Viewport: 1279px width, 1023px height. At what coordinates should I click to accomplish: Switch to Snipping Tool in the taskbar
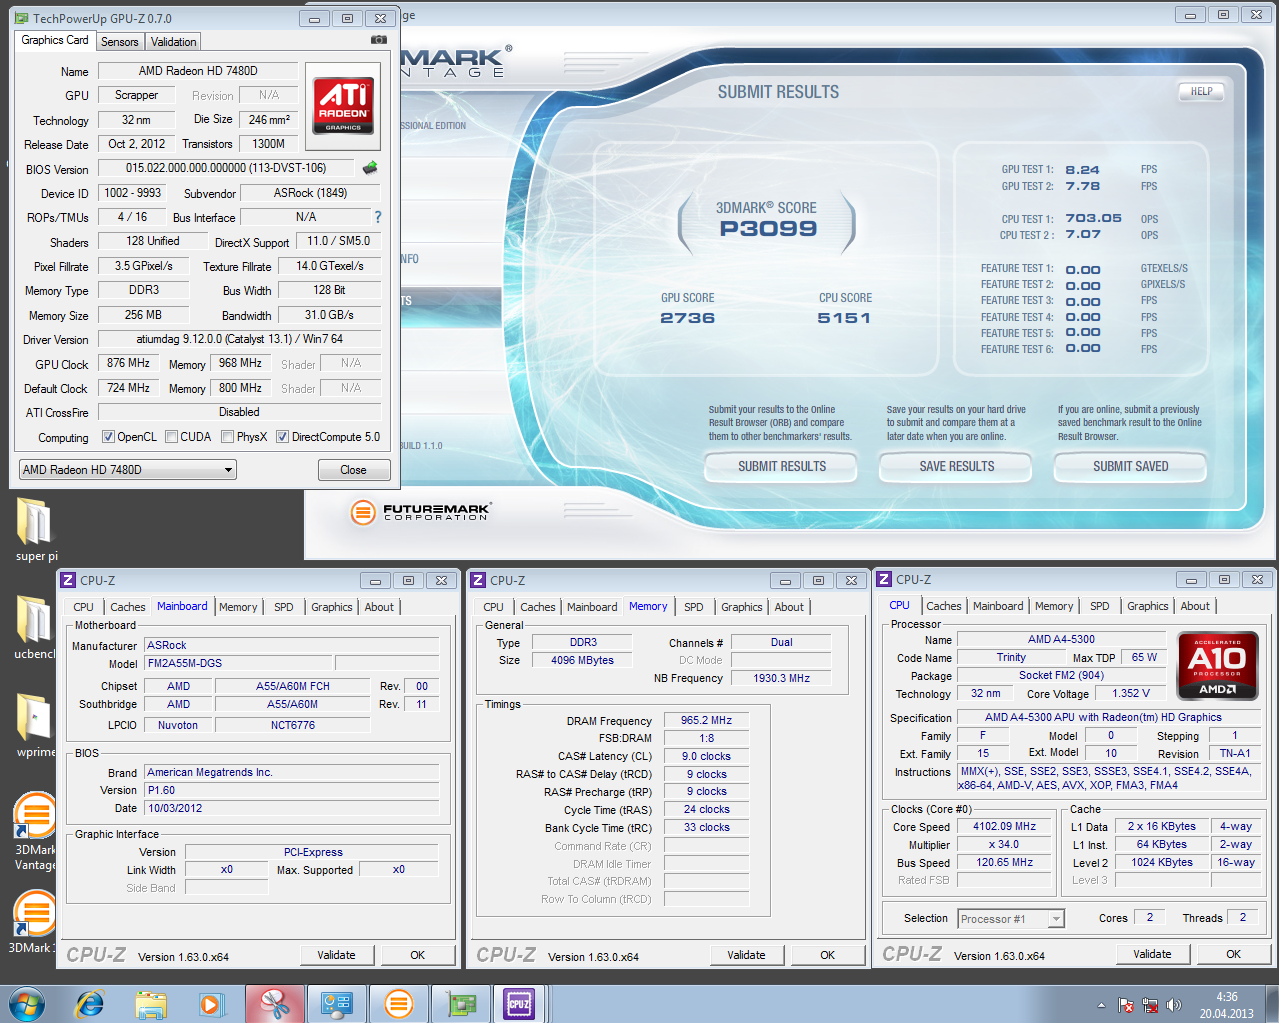pos(274,1003)
